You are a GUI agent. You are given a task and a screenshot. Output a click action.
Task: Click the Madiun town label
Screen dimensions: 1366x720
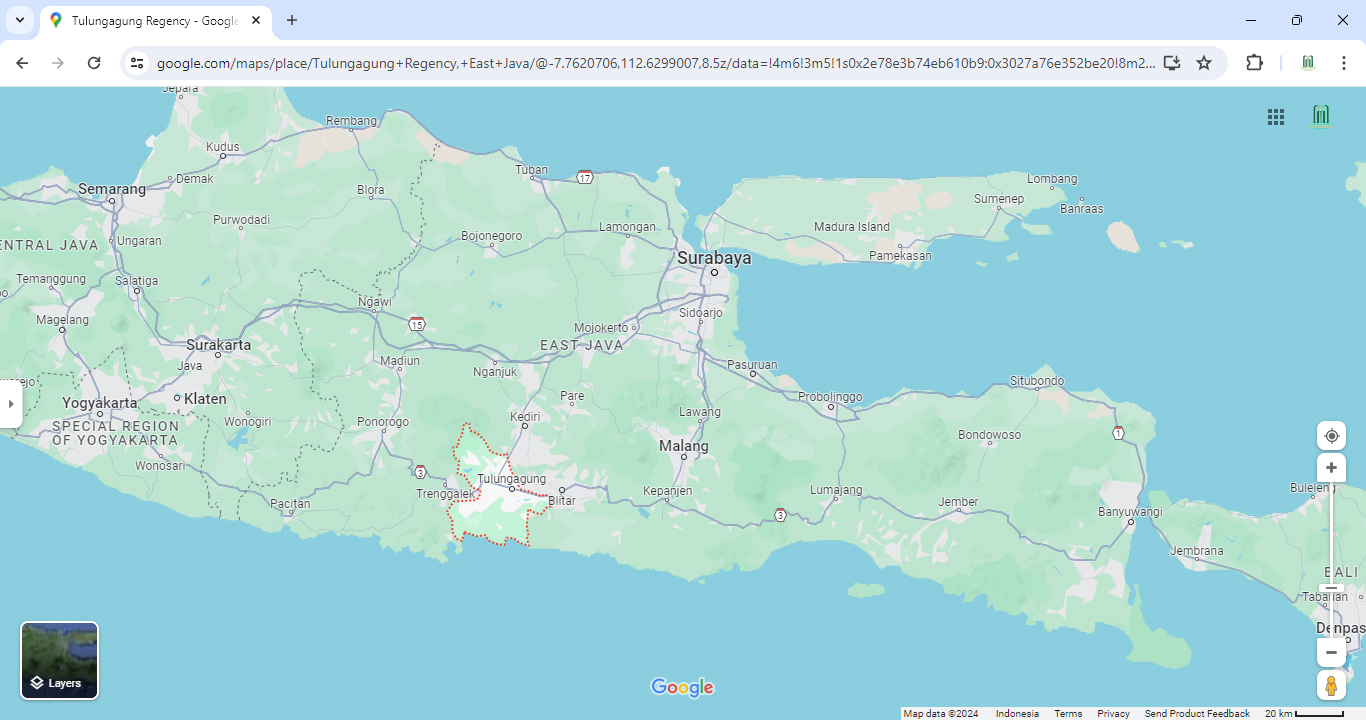[x=400, y=361]
